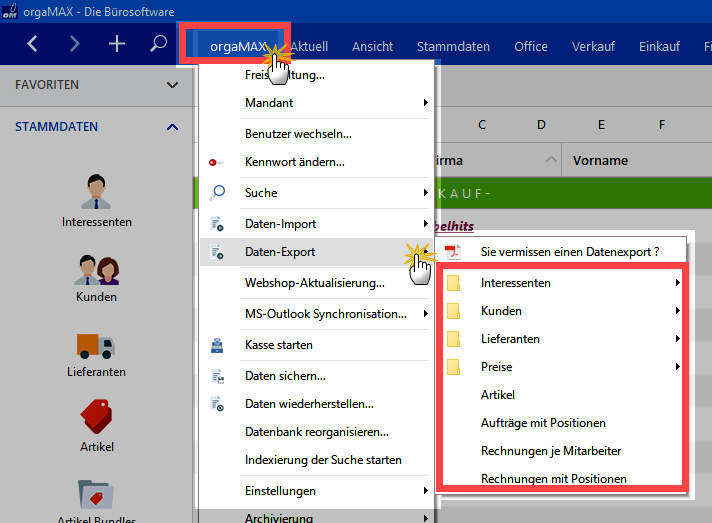Image resolution: width=712 pixels, height=523 pixels.
Task: Sort by the Vorname column header
Action: (x=600, y=161)
